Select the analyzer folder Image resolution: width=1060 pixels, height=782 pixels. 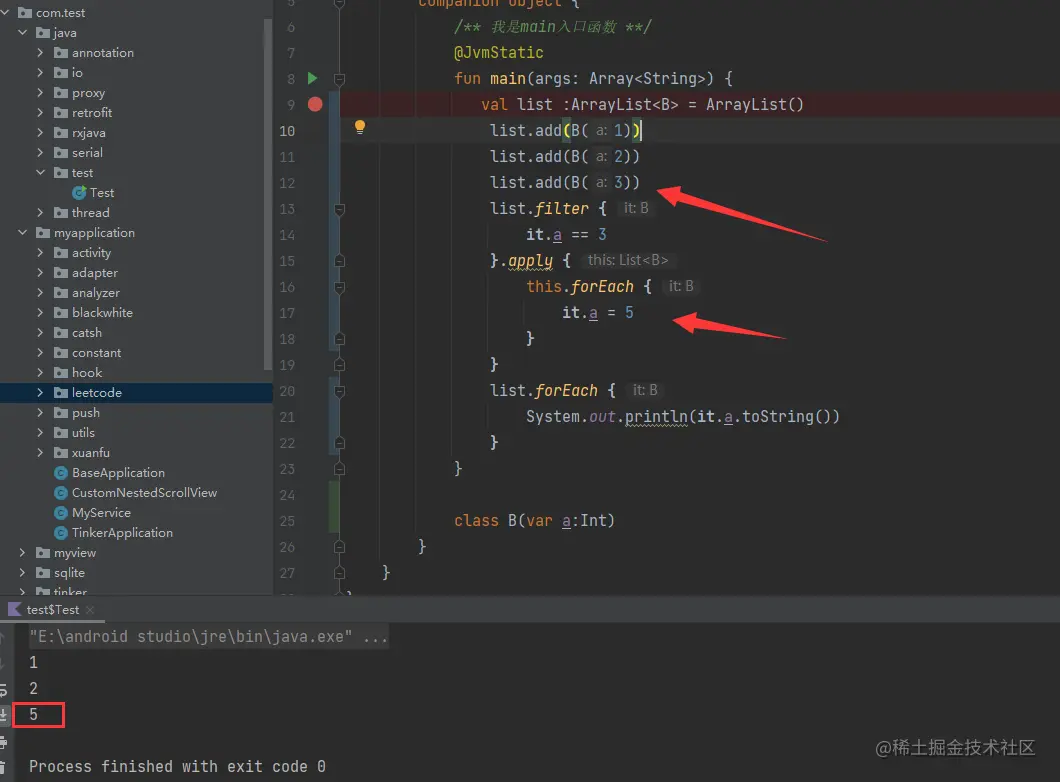point(87,293)
